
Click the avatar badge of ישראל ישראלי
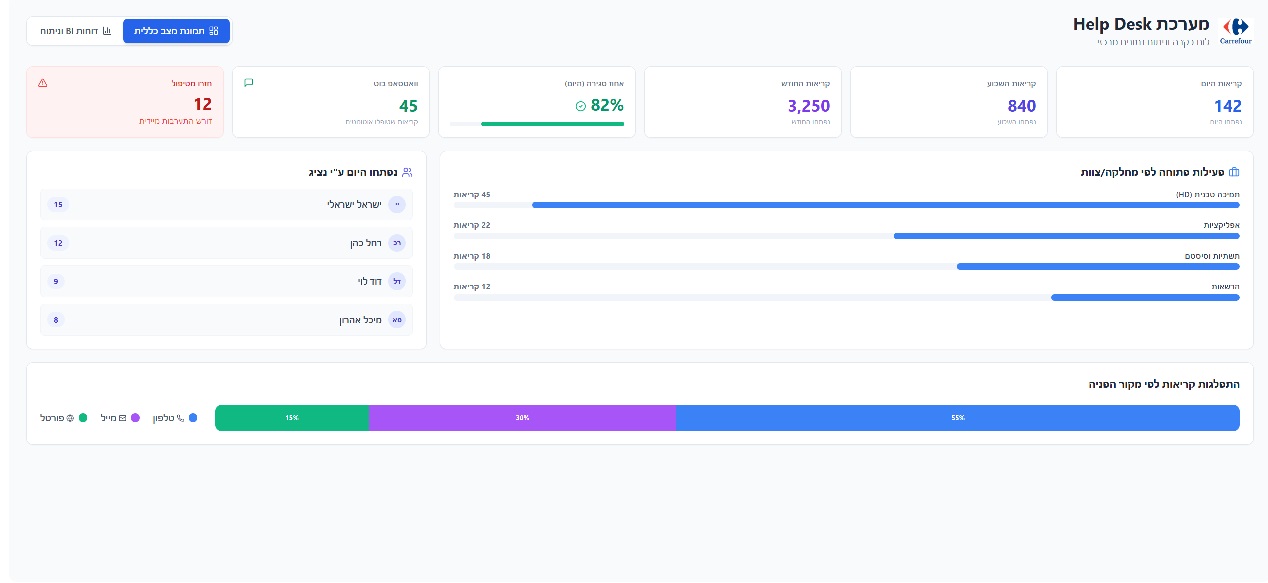[x=397, y=205]
